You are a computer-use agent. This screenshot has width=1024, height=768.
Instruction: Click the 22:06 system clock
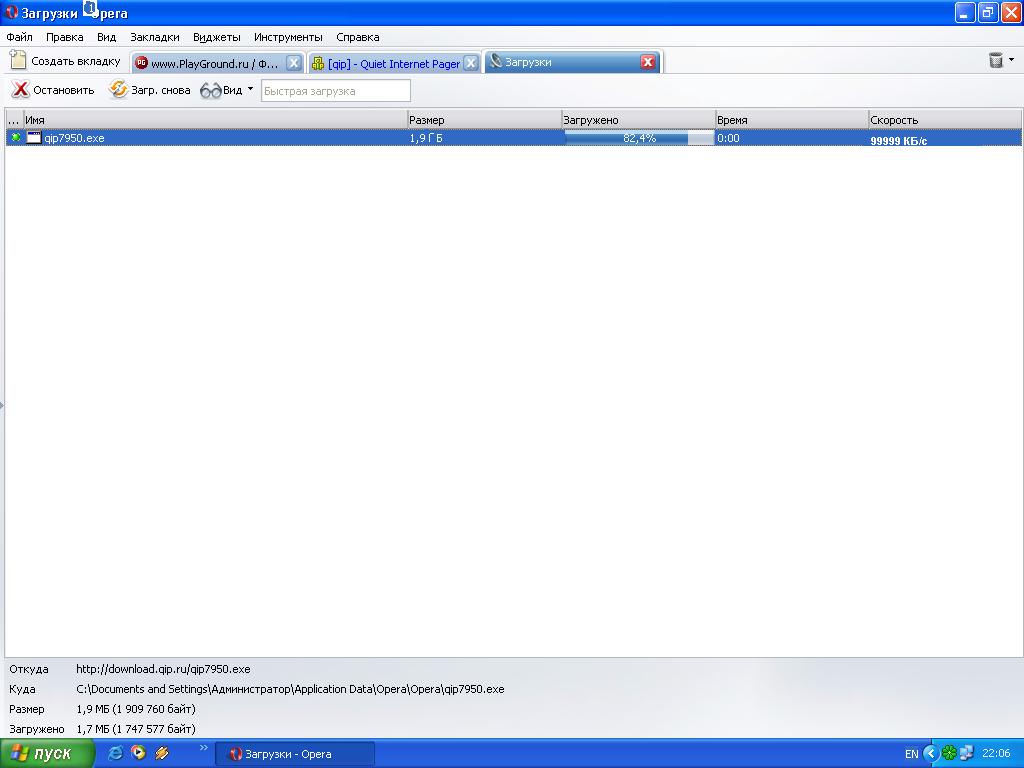(x=996, y=753)
